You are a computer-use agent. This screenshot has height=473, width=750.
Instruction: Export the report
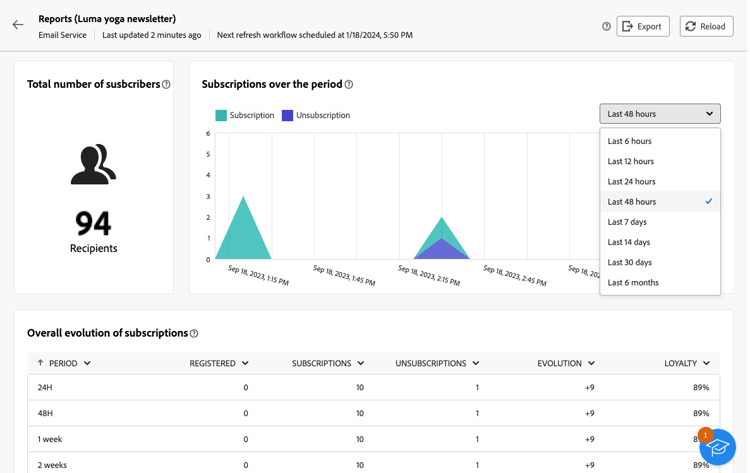point(642,26)
